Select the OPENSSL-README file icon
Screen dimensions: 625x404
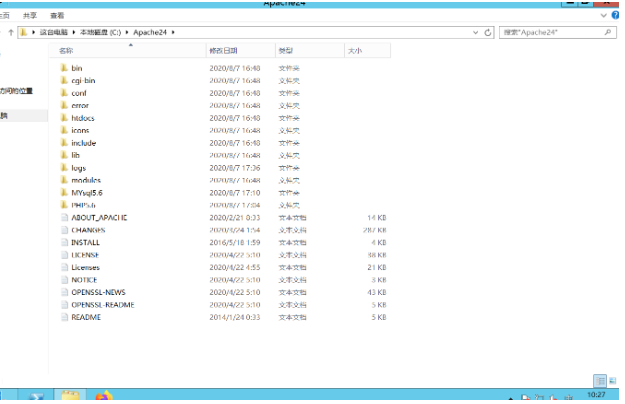coord(64,305)
